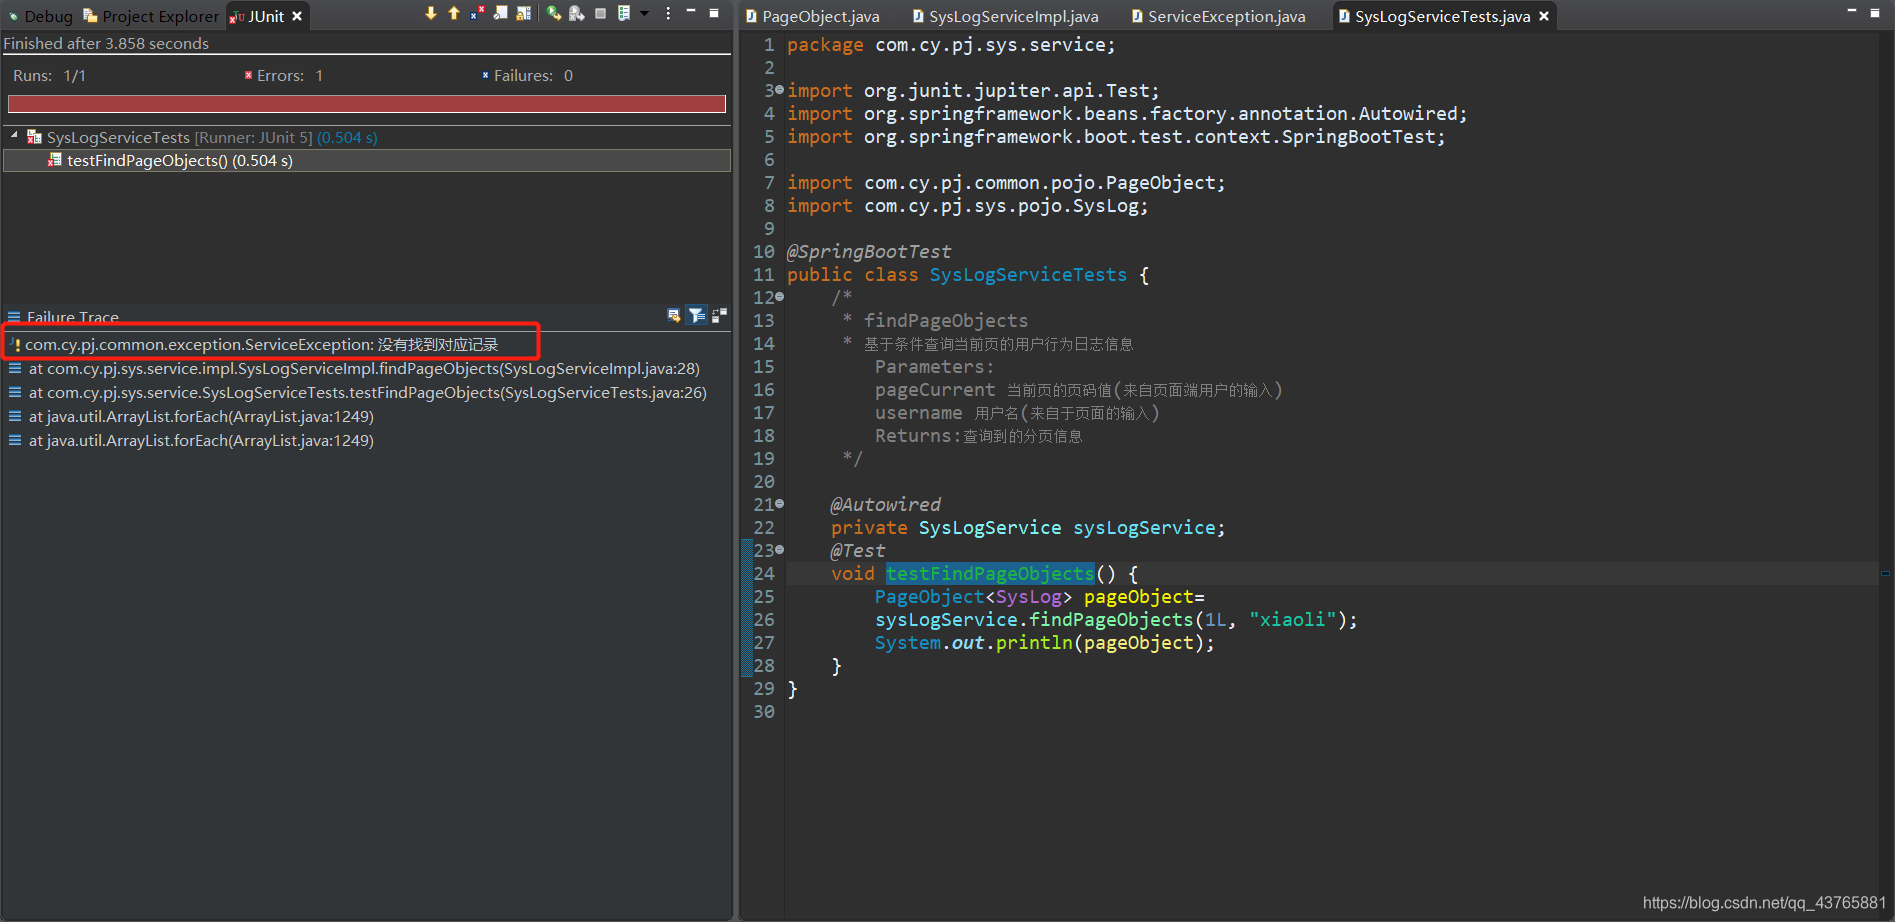The height and width of the screenshot is (922, 1895).
Task: Click Errors: 1 counter
Action: click(284, 76)
